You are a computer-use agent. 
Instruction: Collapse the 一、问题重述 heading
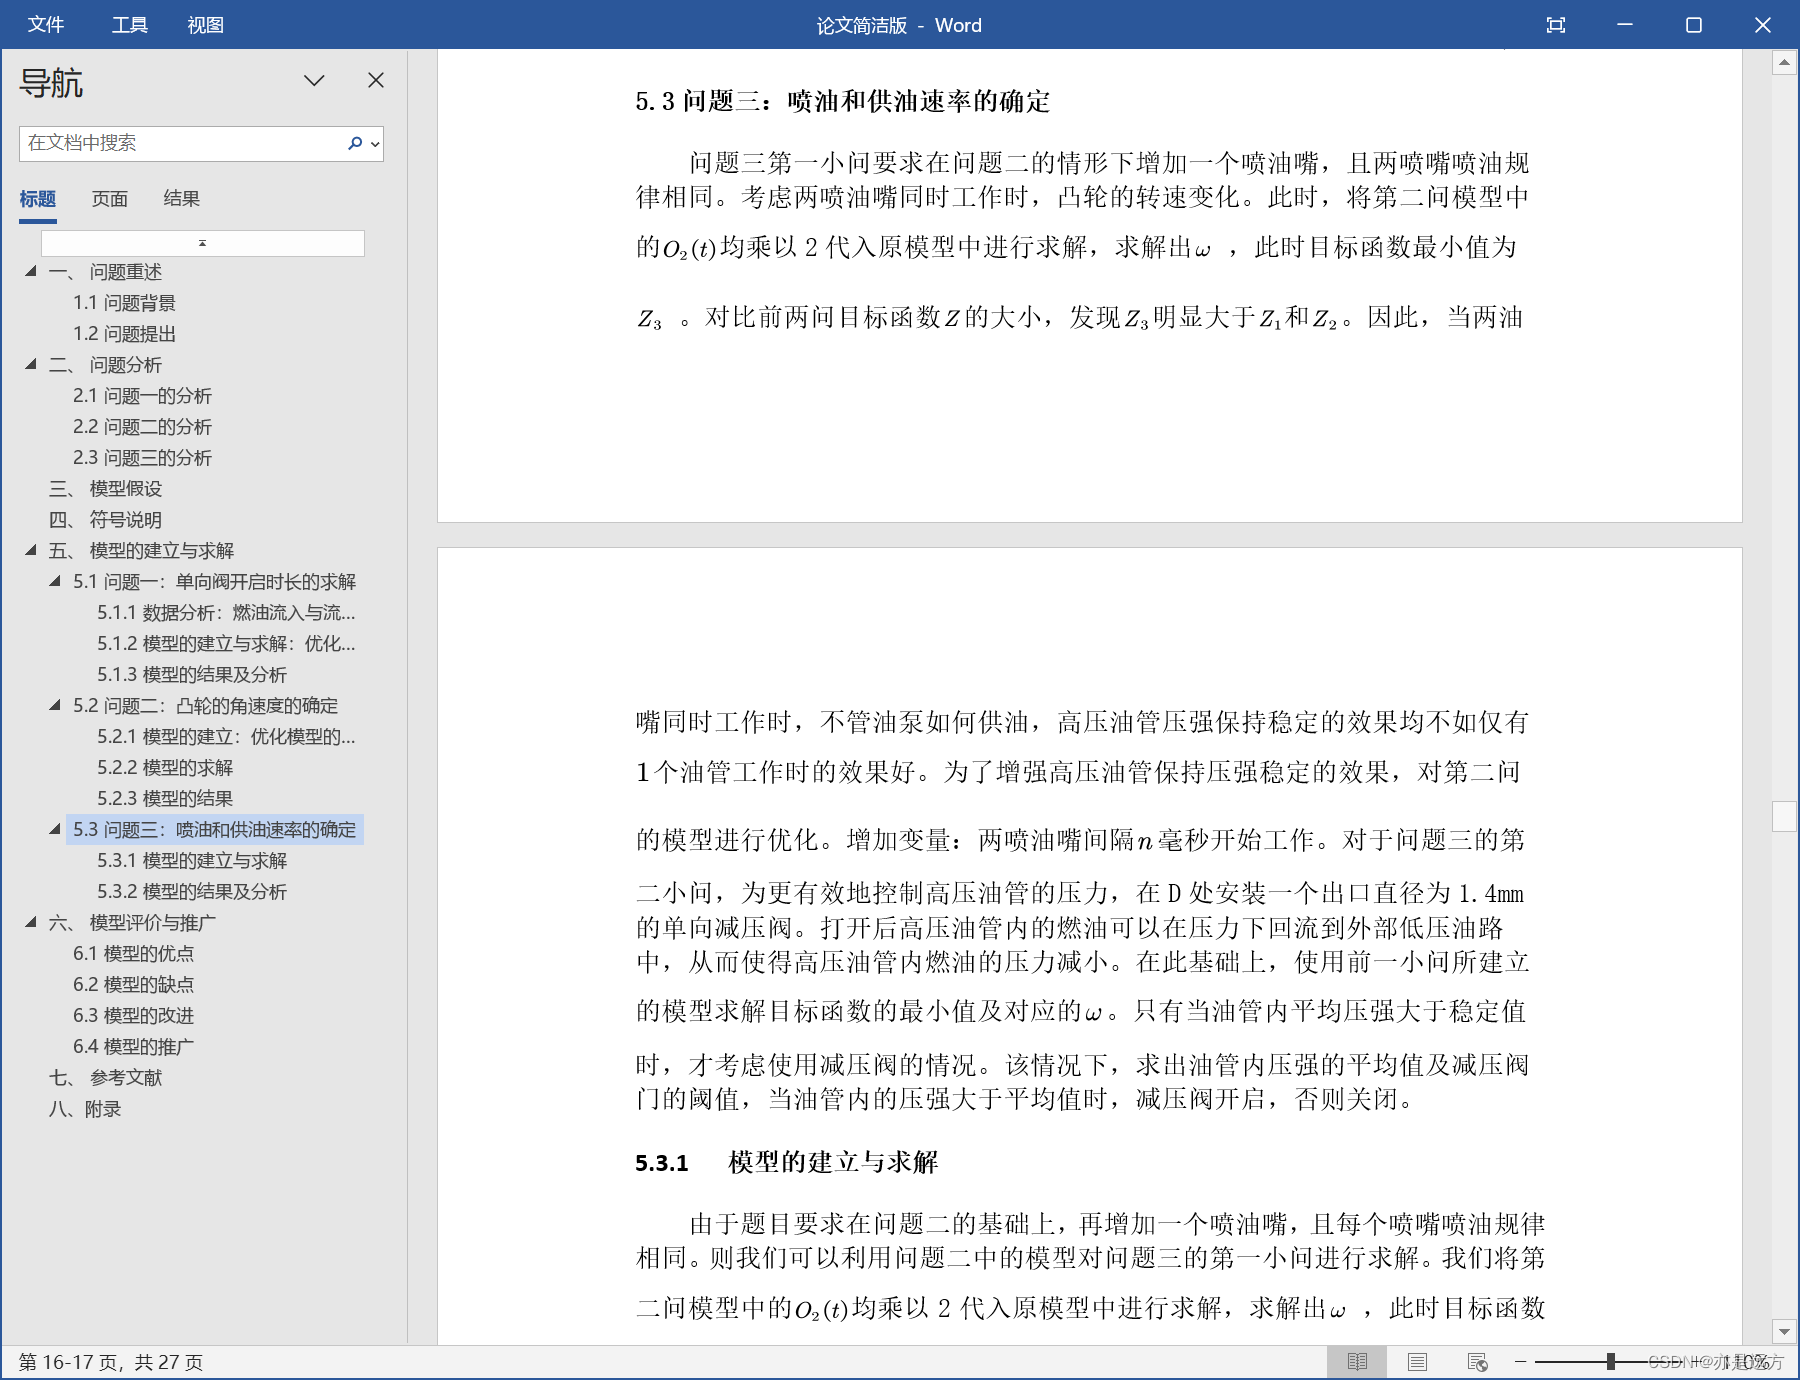coord(31,271)
